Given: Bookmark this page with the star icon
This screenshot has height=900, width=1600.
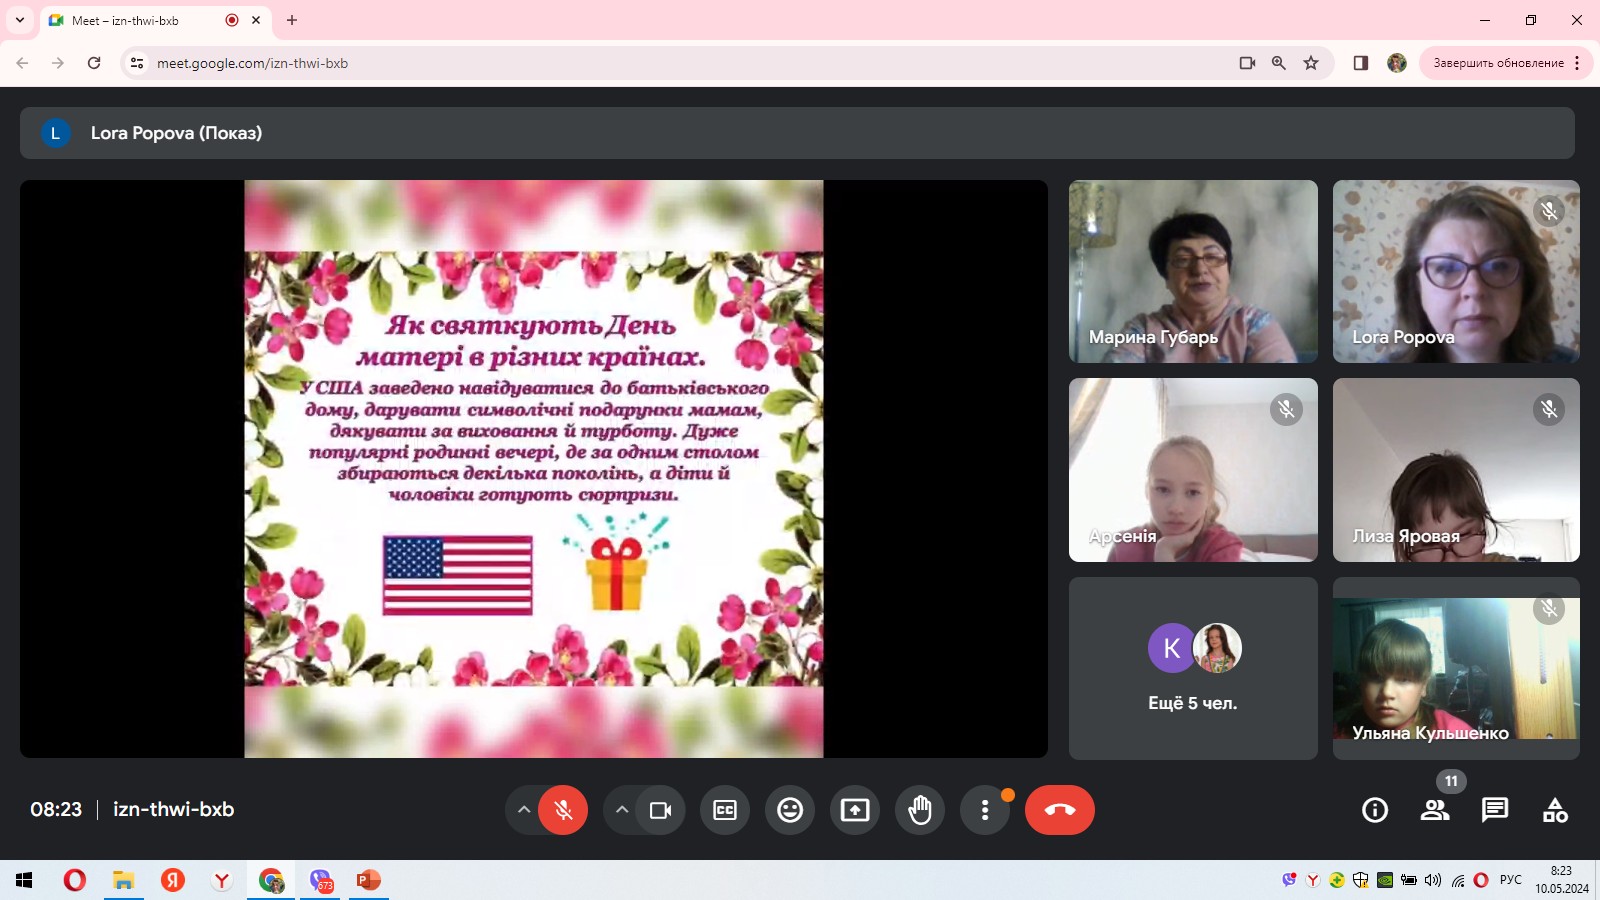Looking at the screenshot, I should (x=1311, y=63).
